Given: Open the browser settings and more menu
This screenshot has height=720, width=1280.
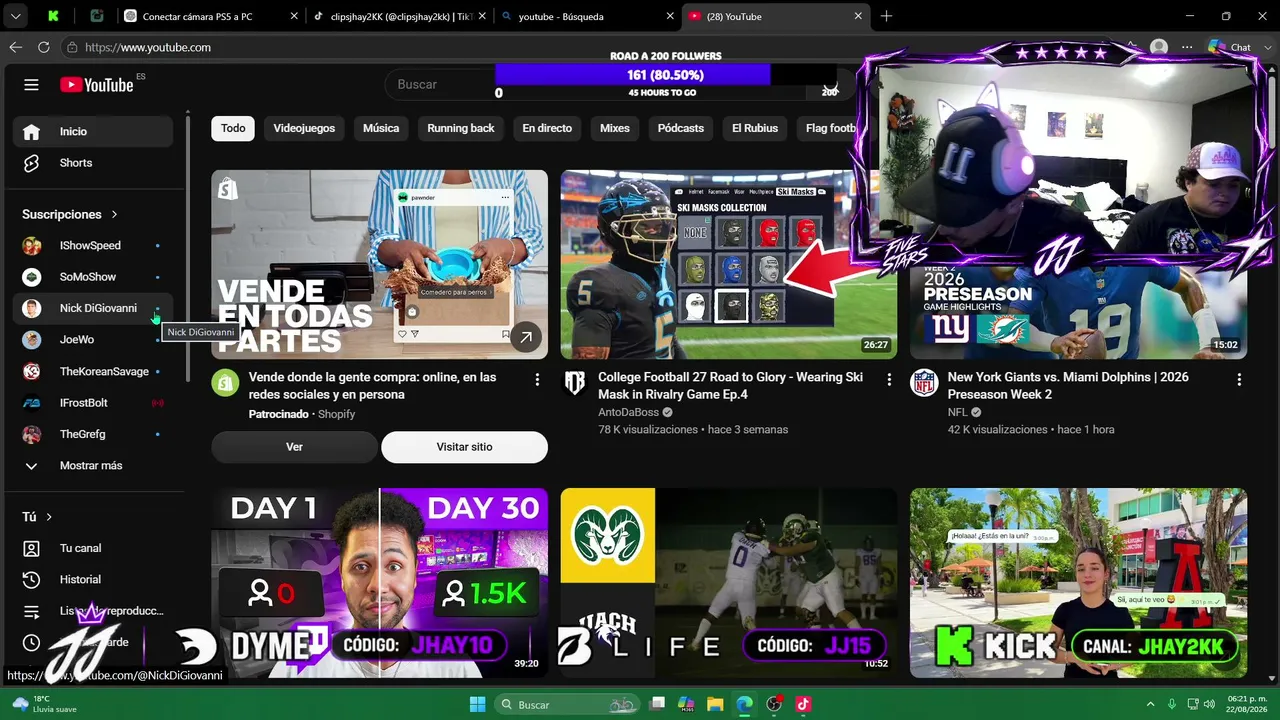Looking at the screenshot, I should [x=1187, y=47].
